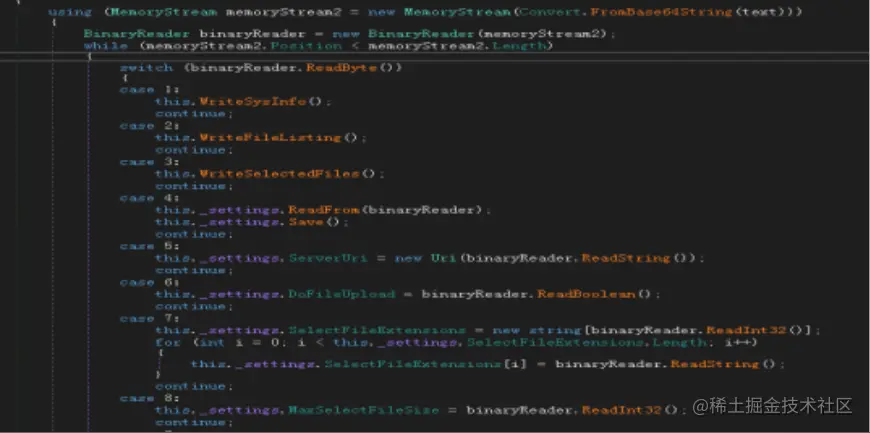Select the Save method call

(x=306, y=222)
